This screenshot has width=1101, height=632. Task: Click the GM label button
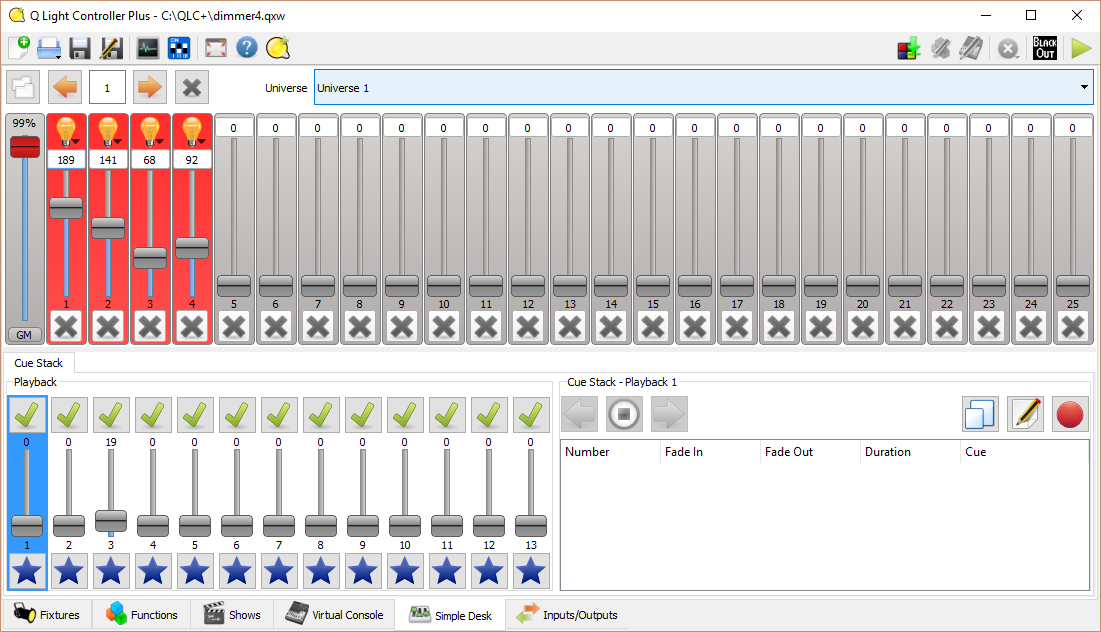pyautogui.click(x=25, y=335)
